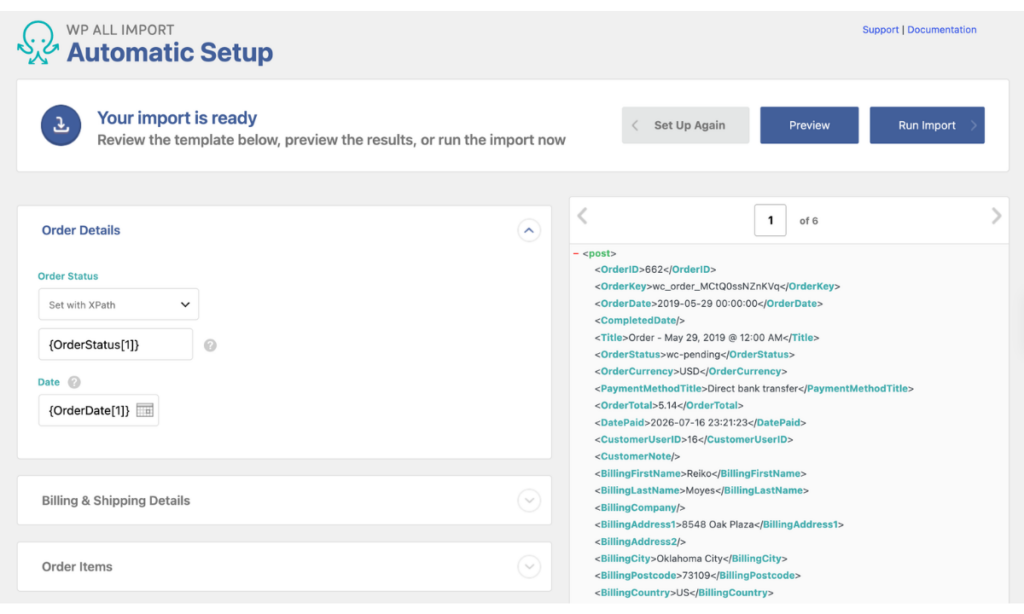Click the Order Status field label
The image size is (1024, 614).
click(68, 276)
